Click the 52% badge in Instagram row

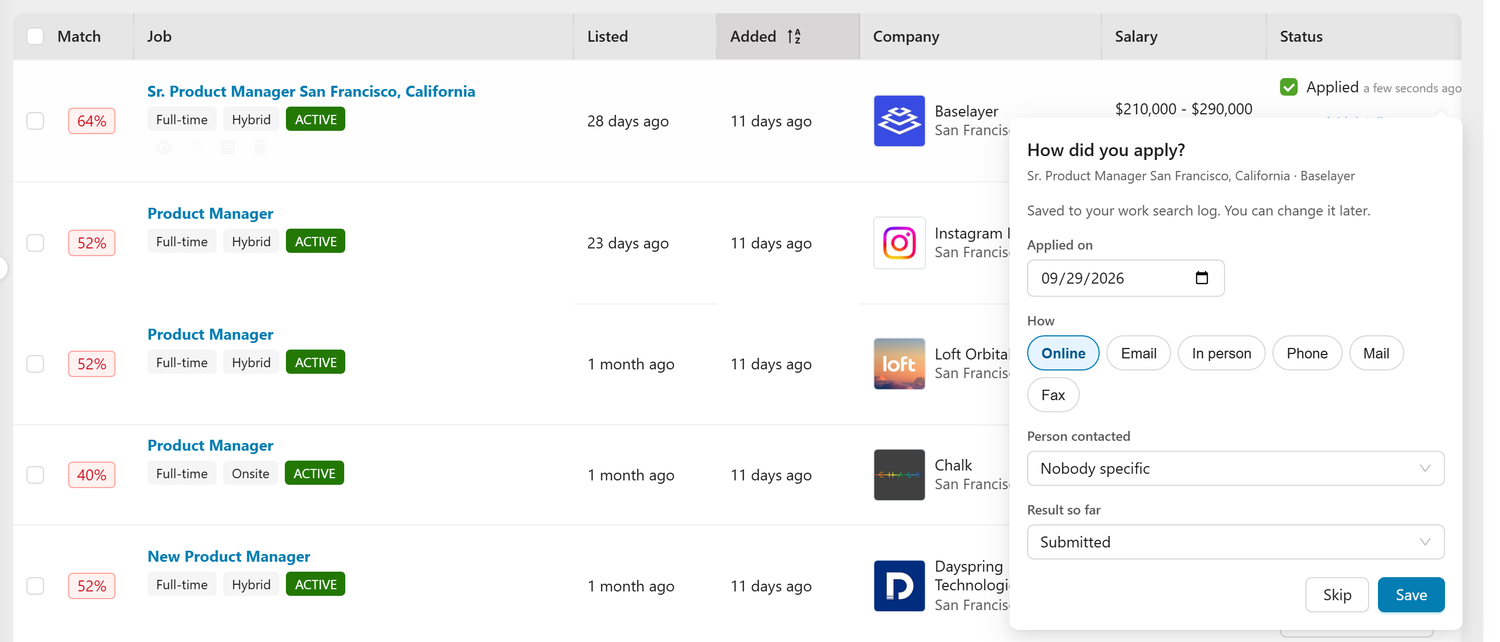(x=92, y=243)
